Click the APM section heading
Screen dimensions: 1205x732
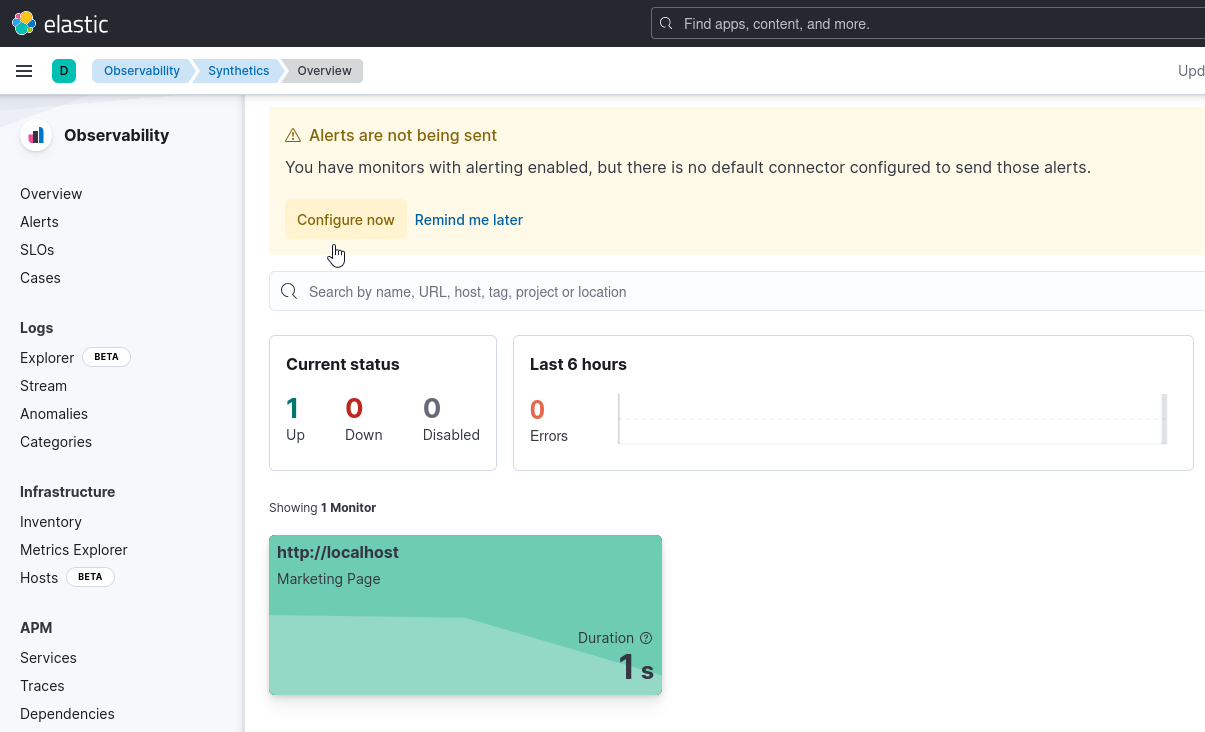[36, 628]
